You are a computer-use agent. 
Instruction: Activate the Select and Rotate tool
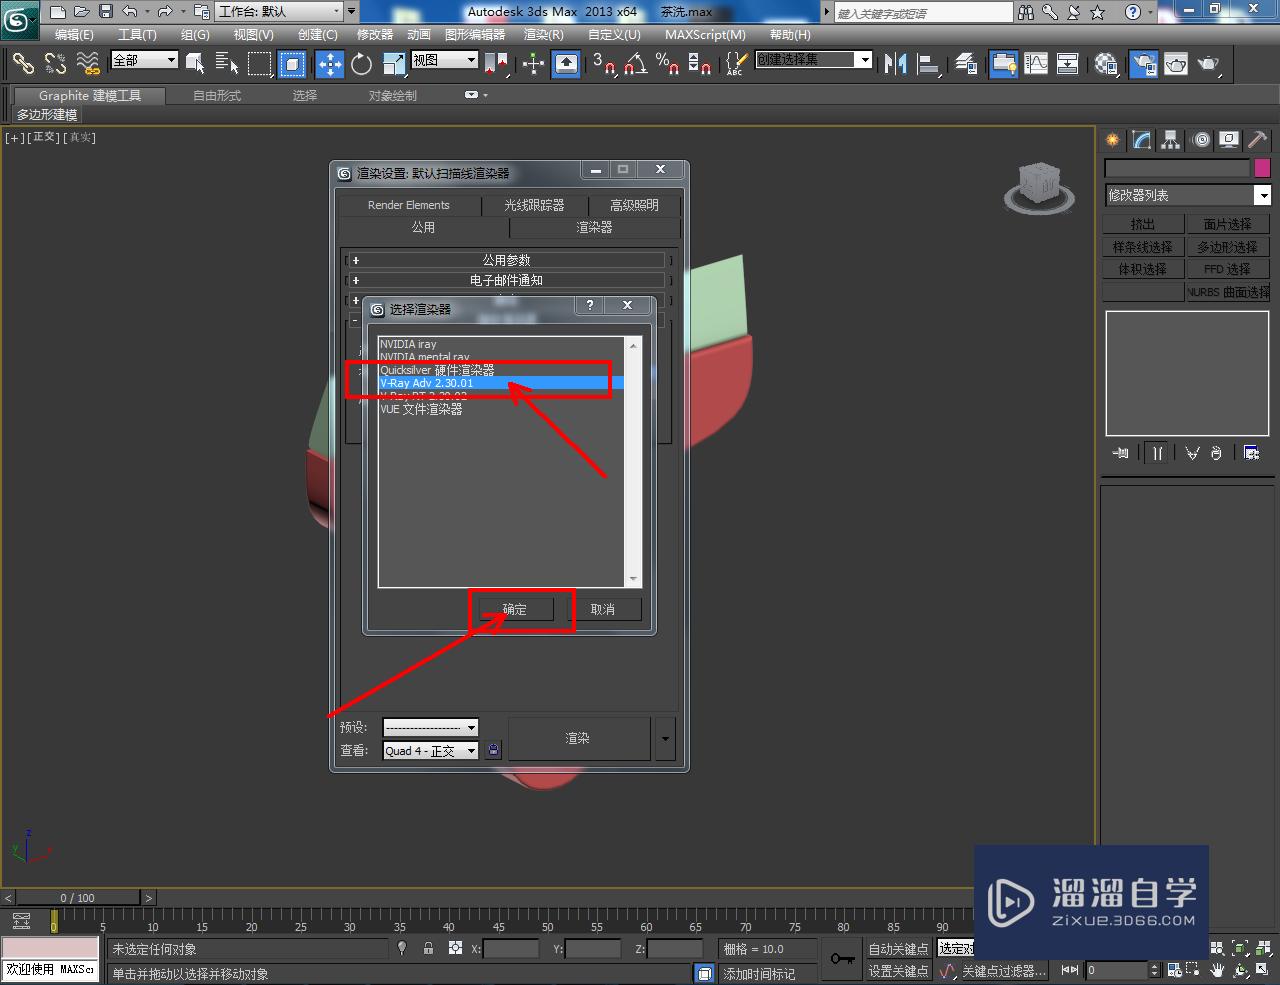tap(362, 64)
